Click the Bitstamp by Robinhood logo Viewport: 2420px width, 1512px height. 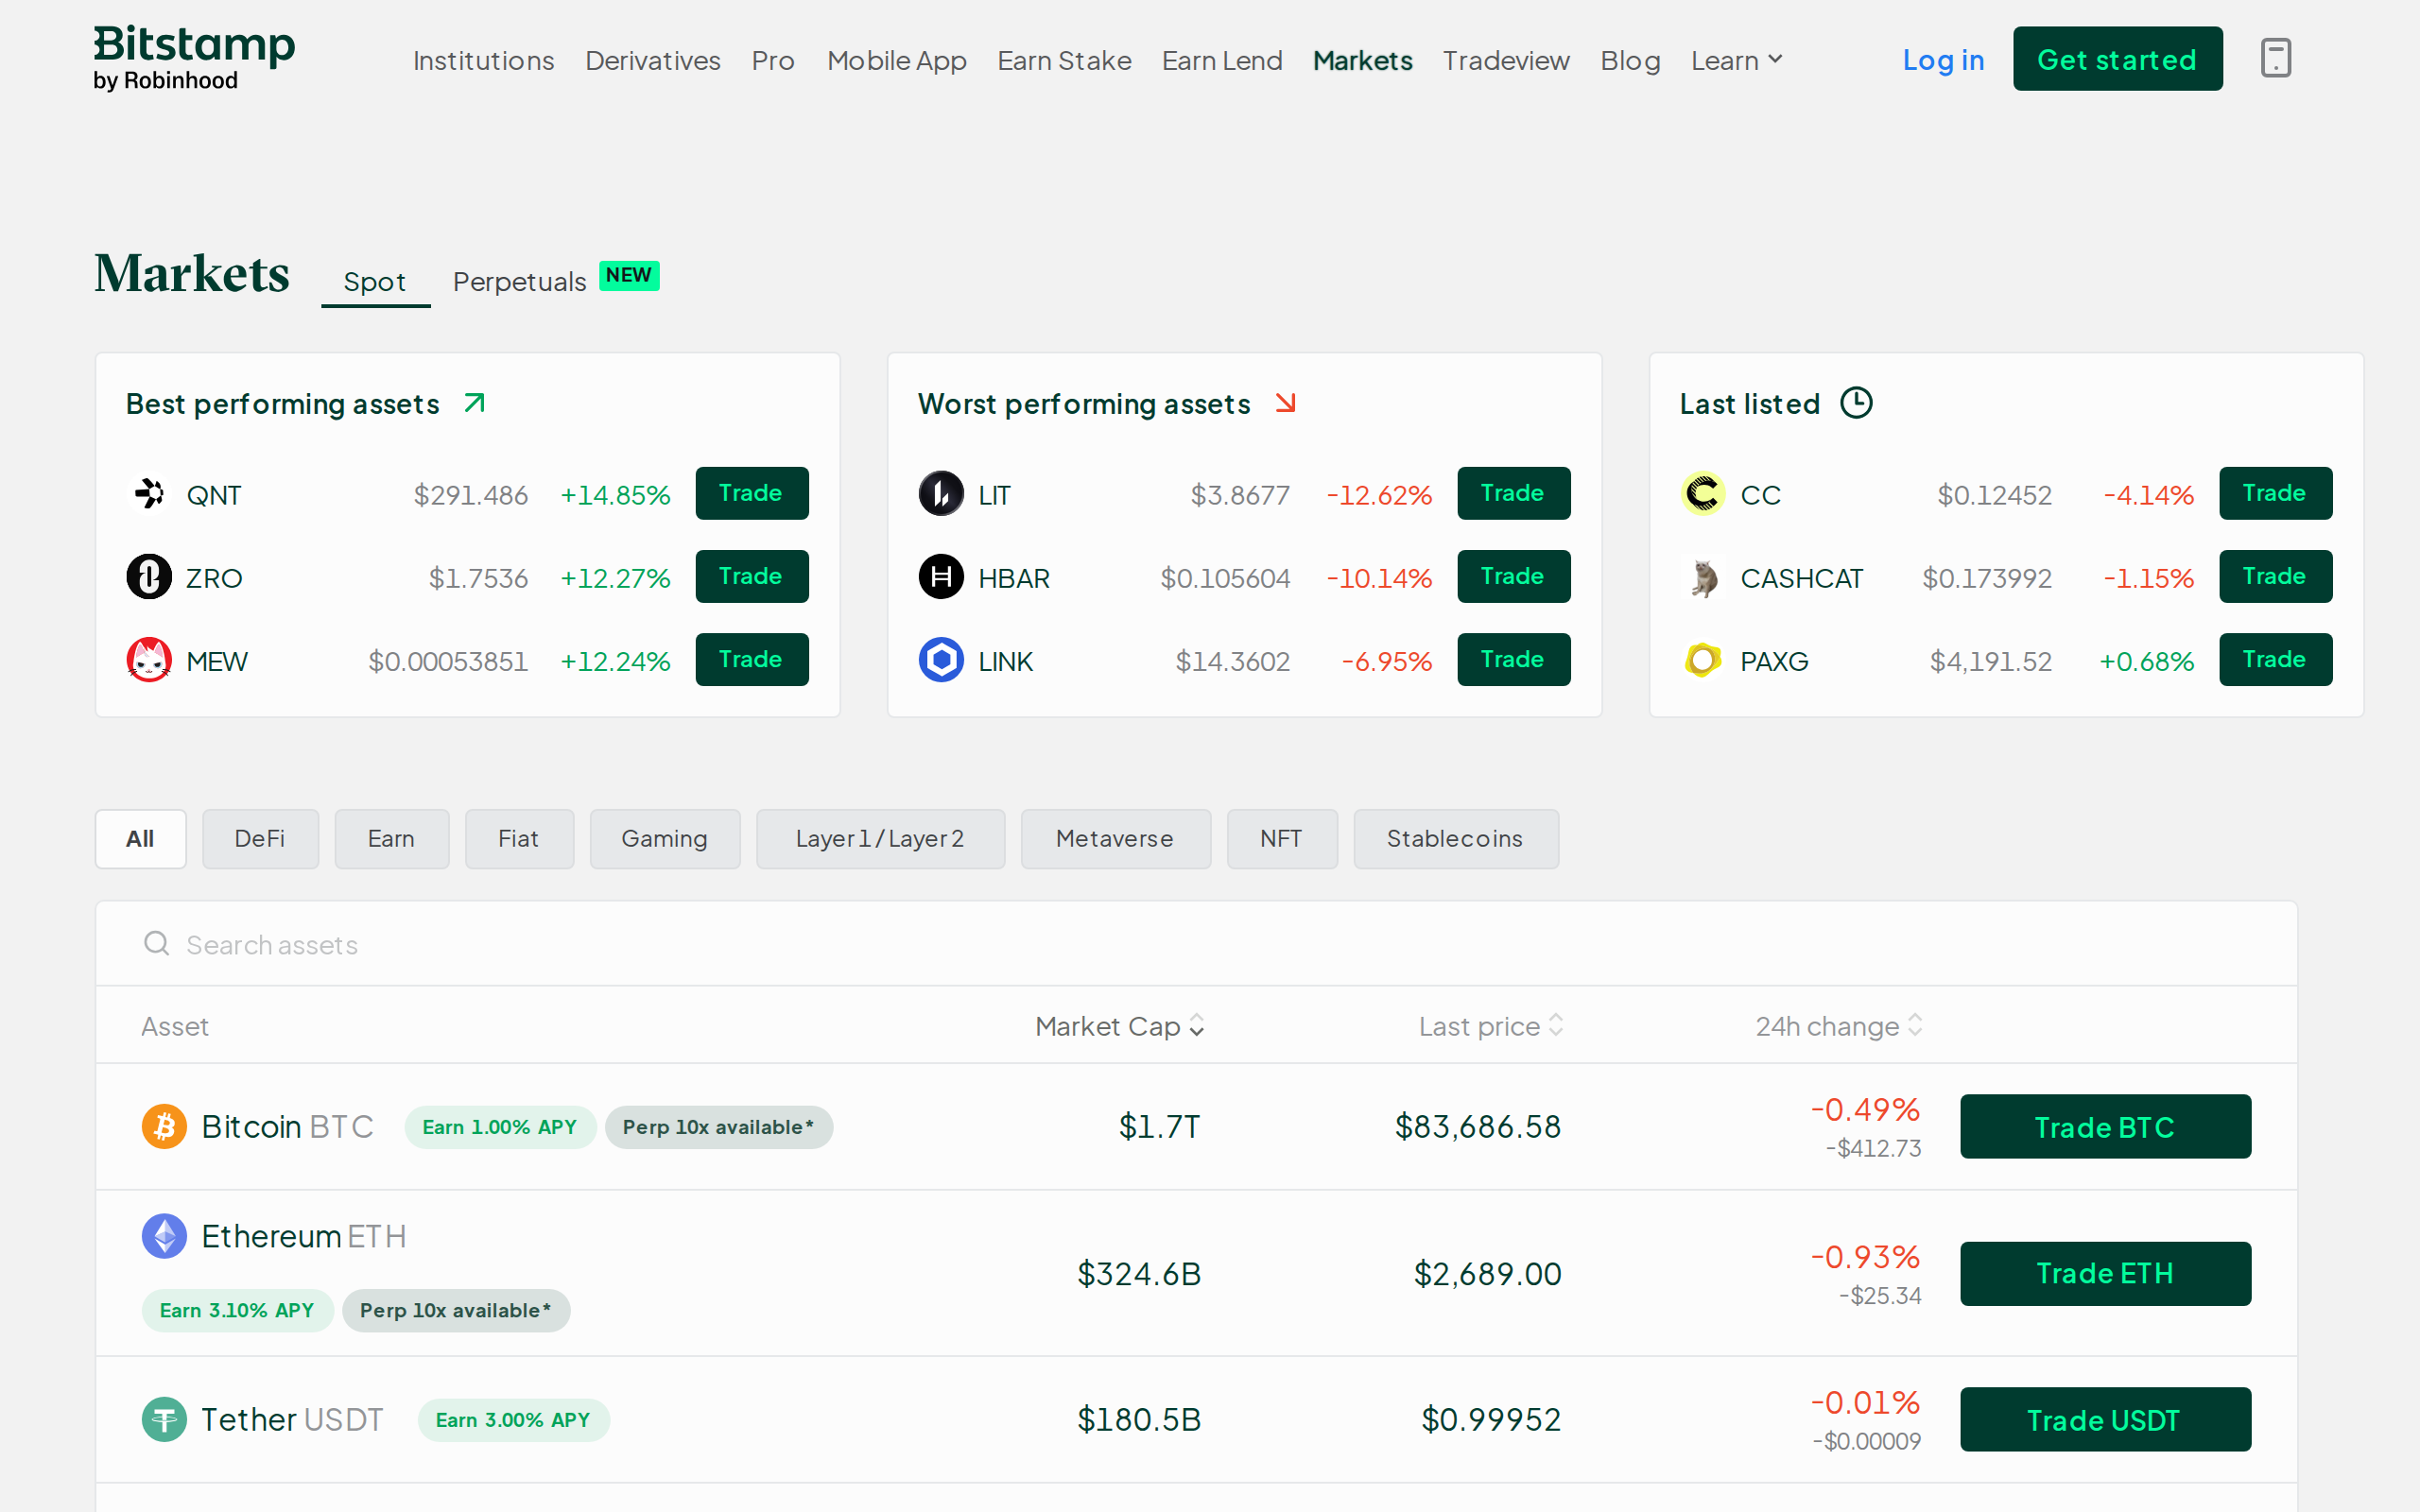(194, 58)
